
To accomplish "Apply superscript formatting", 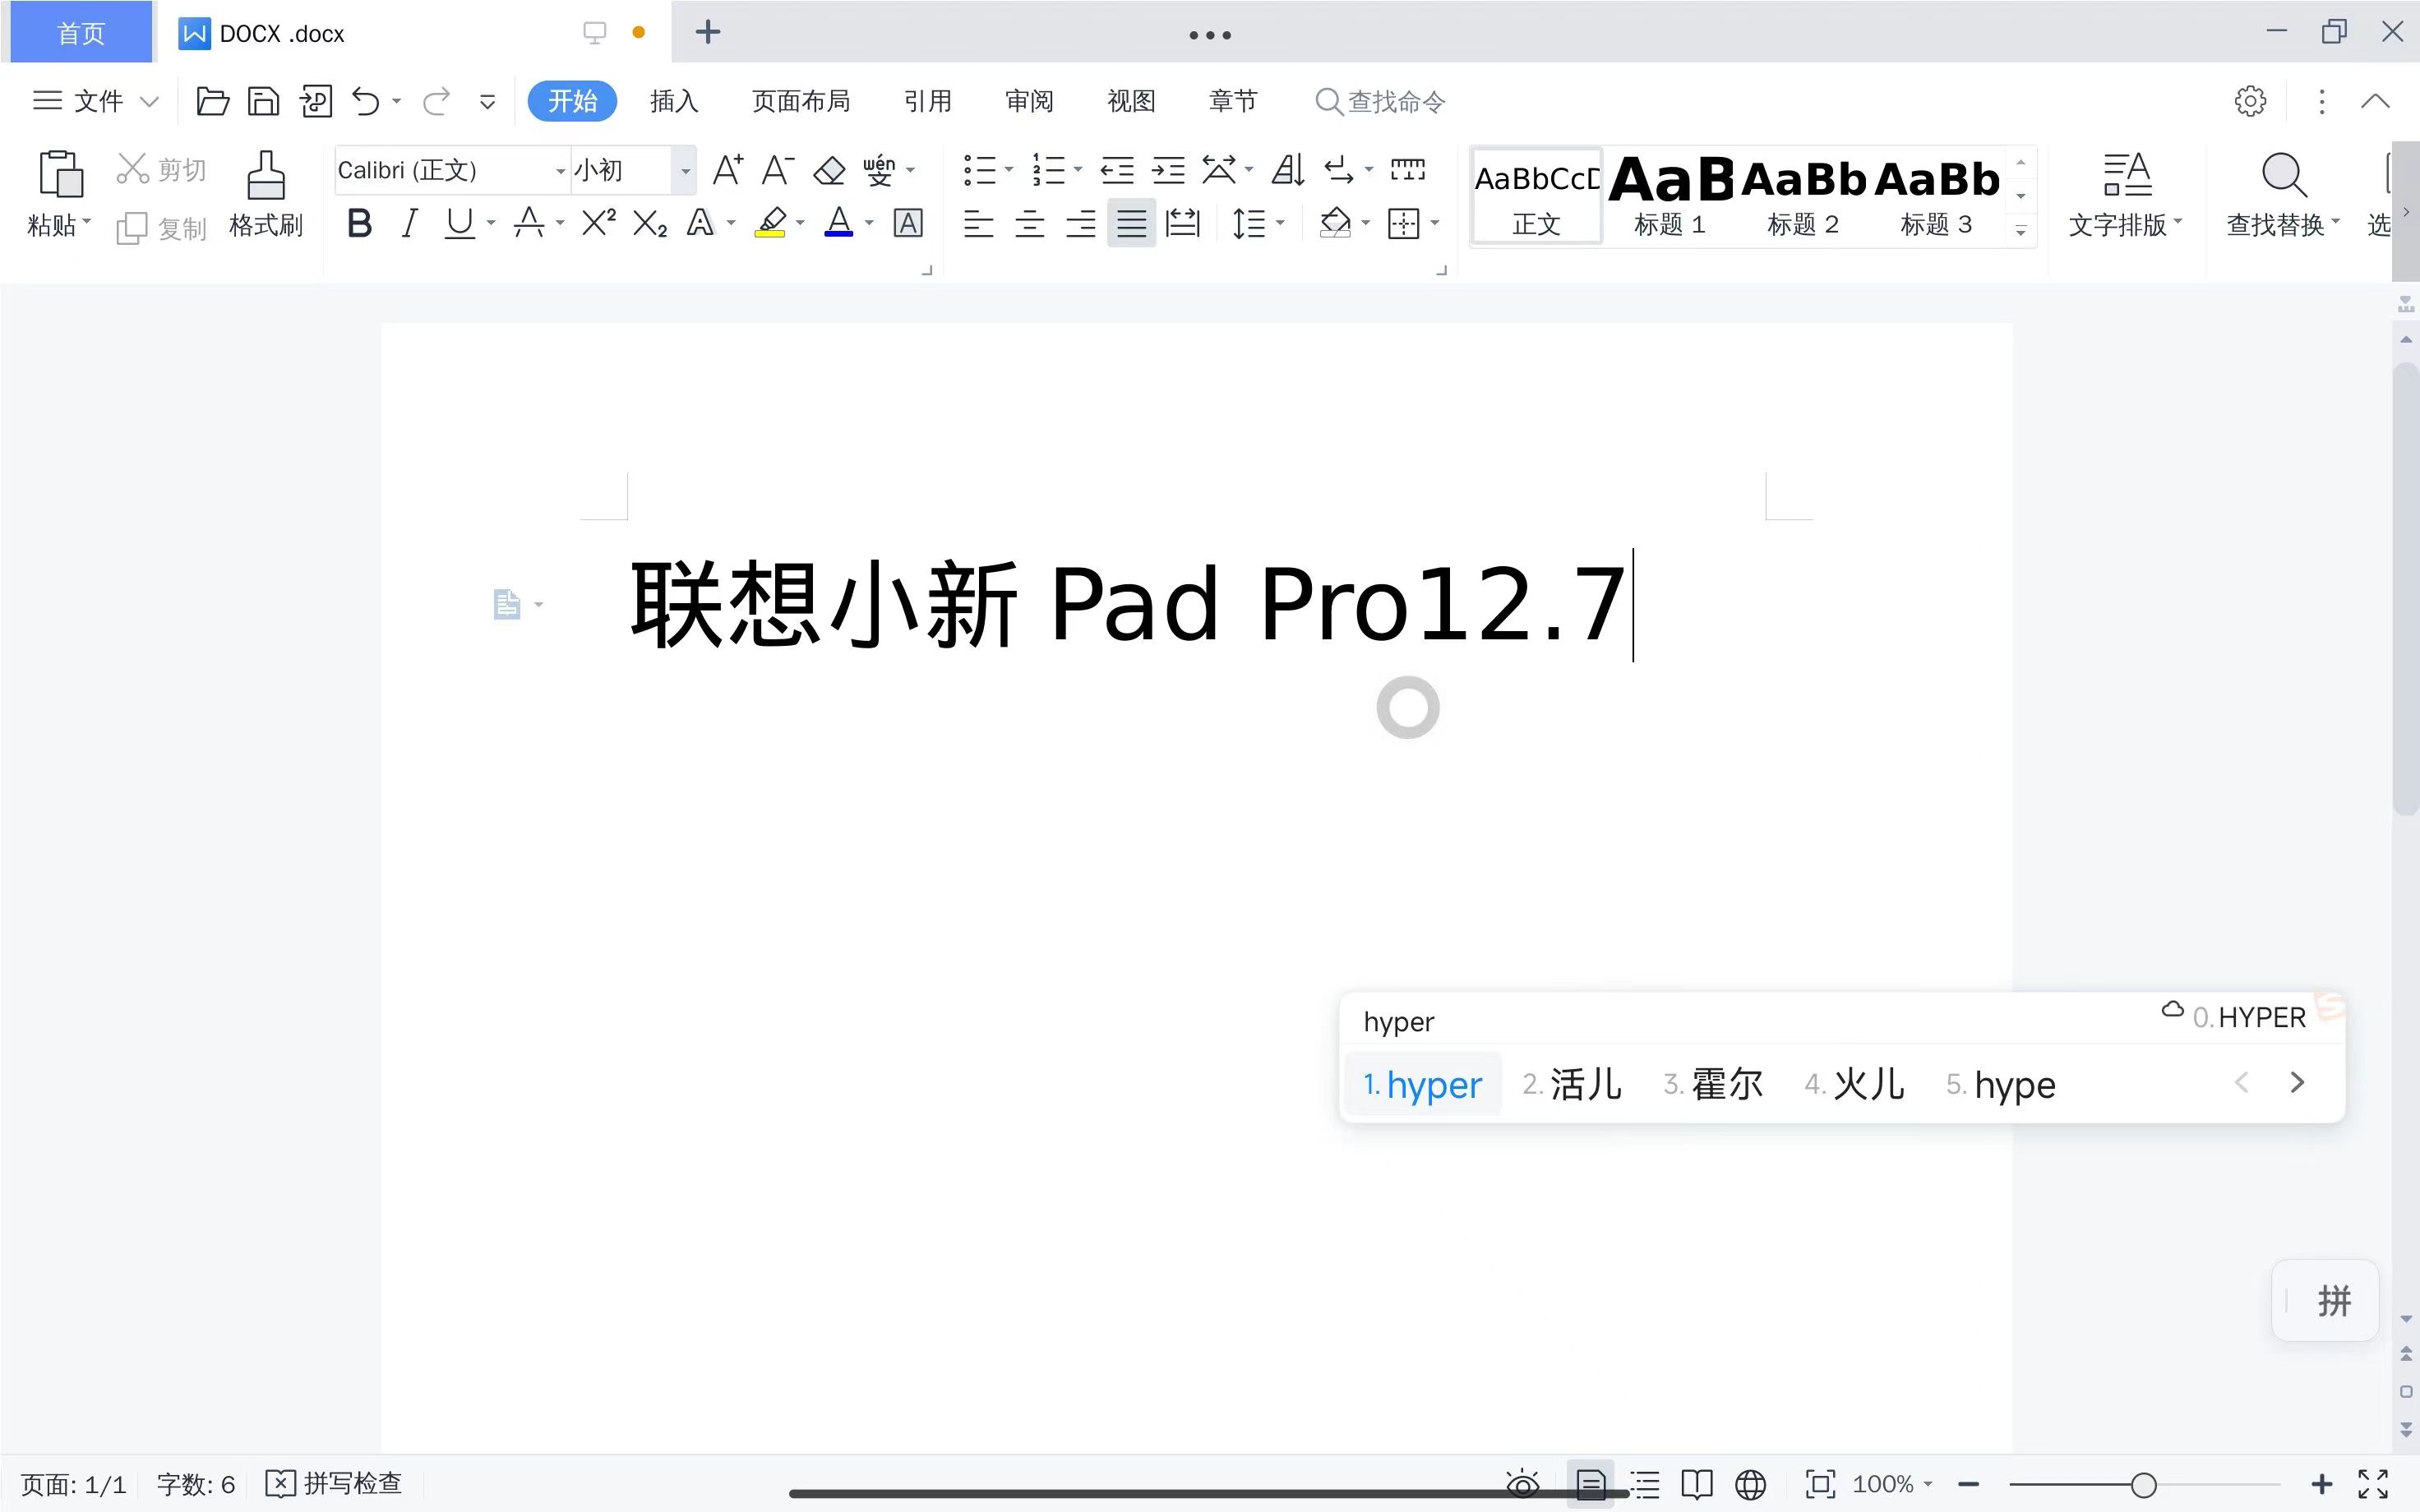I will [x=596, y=222].
